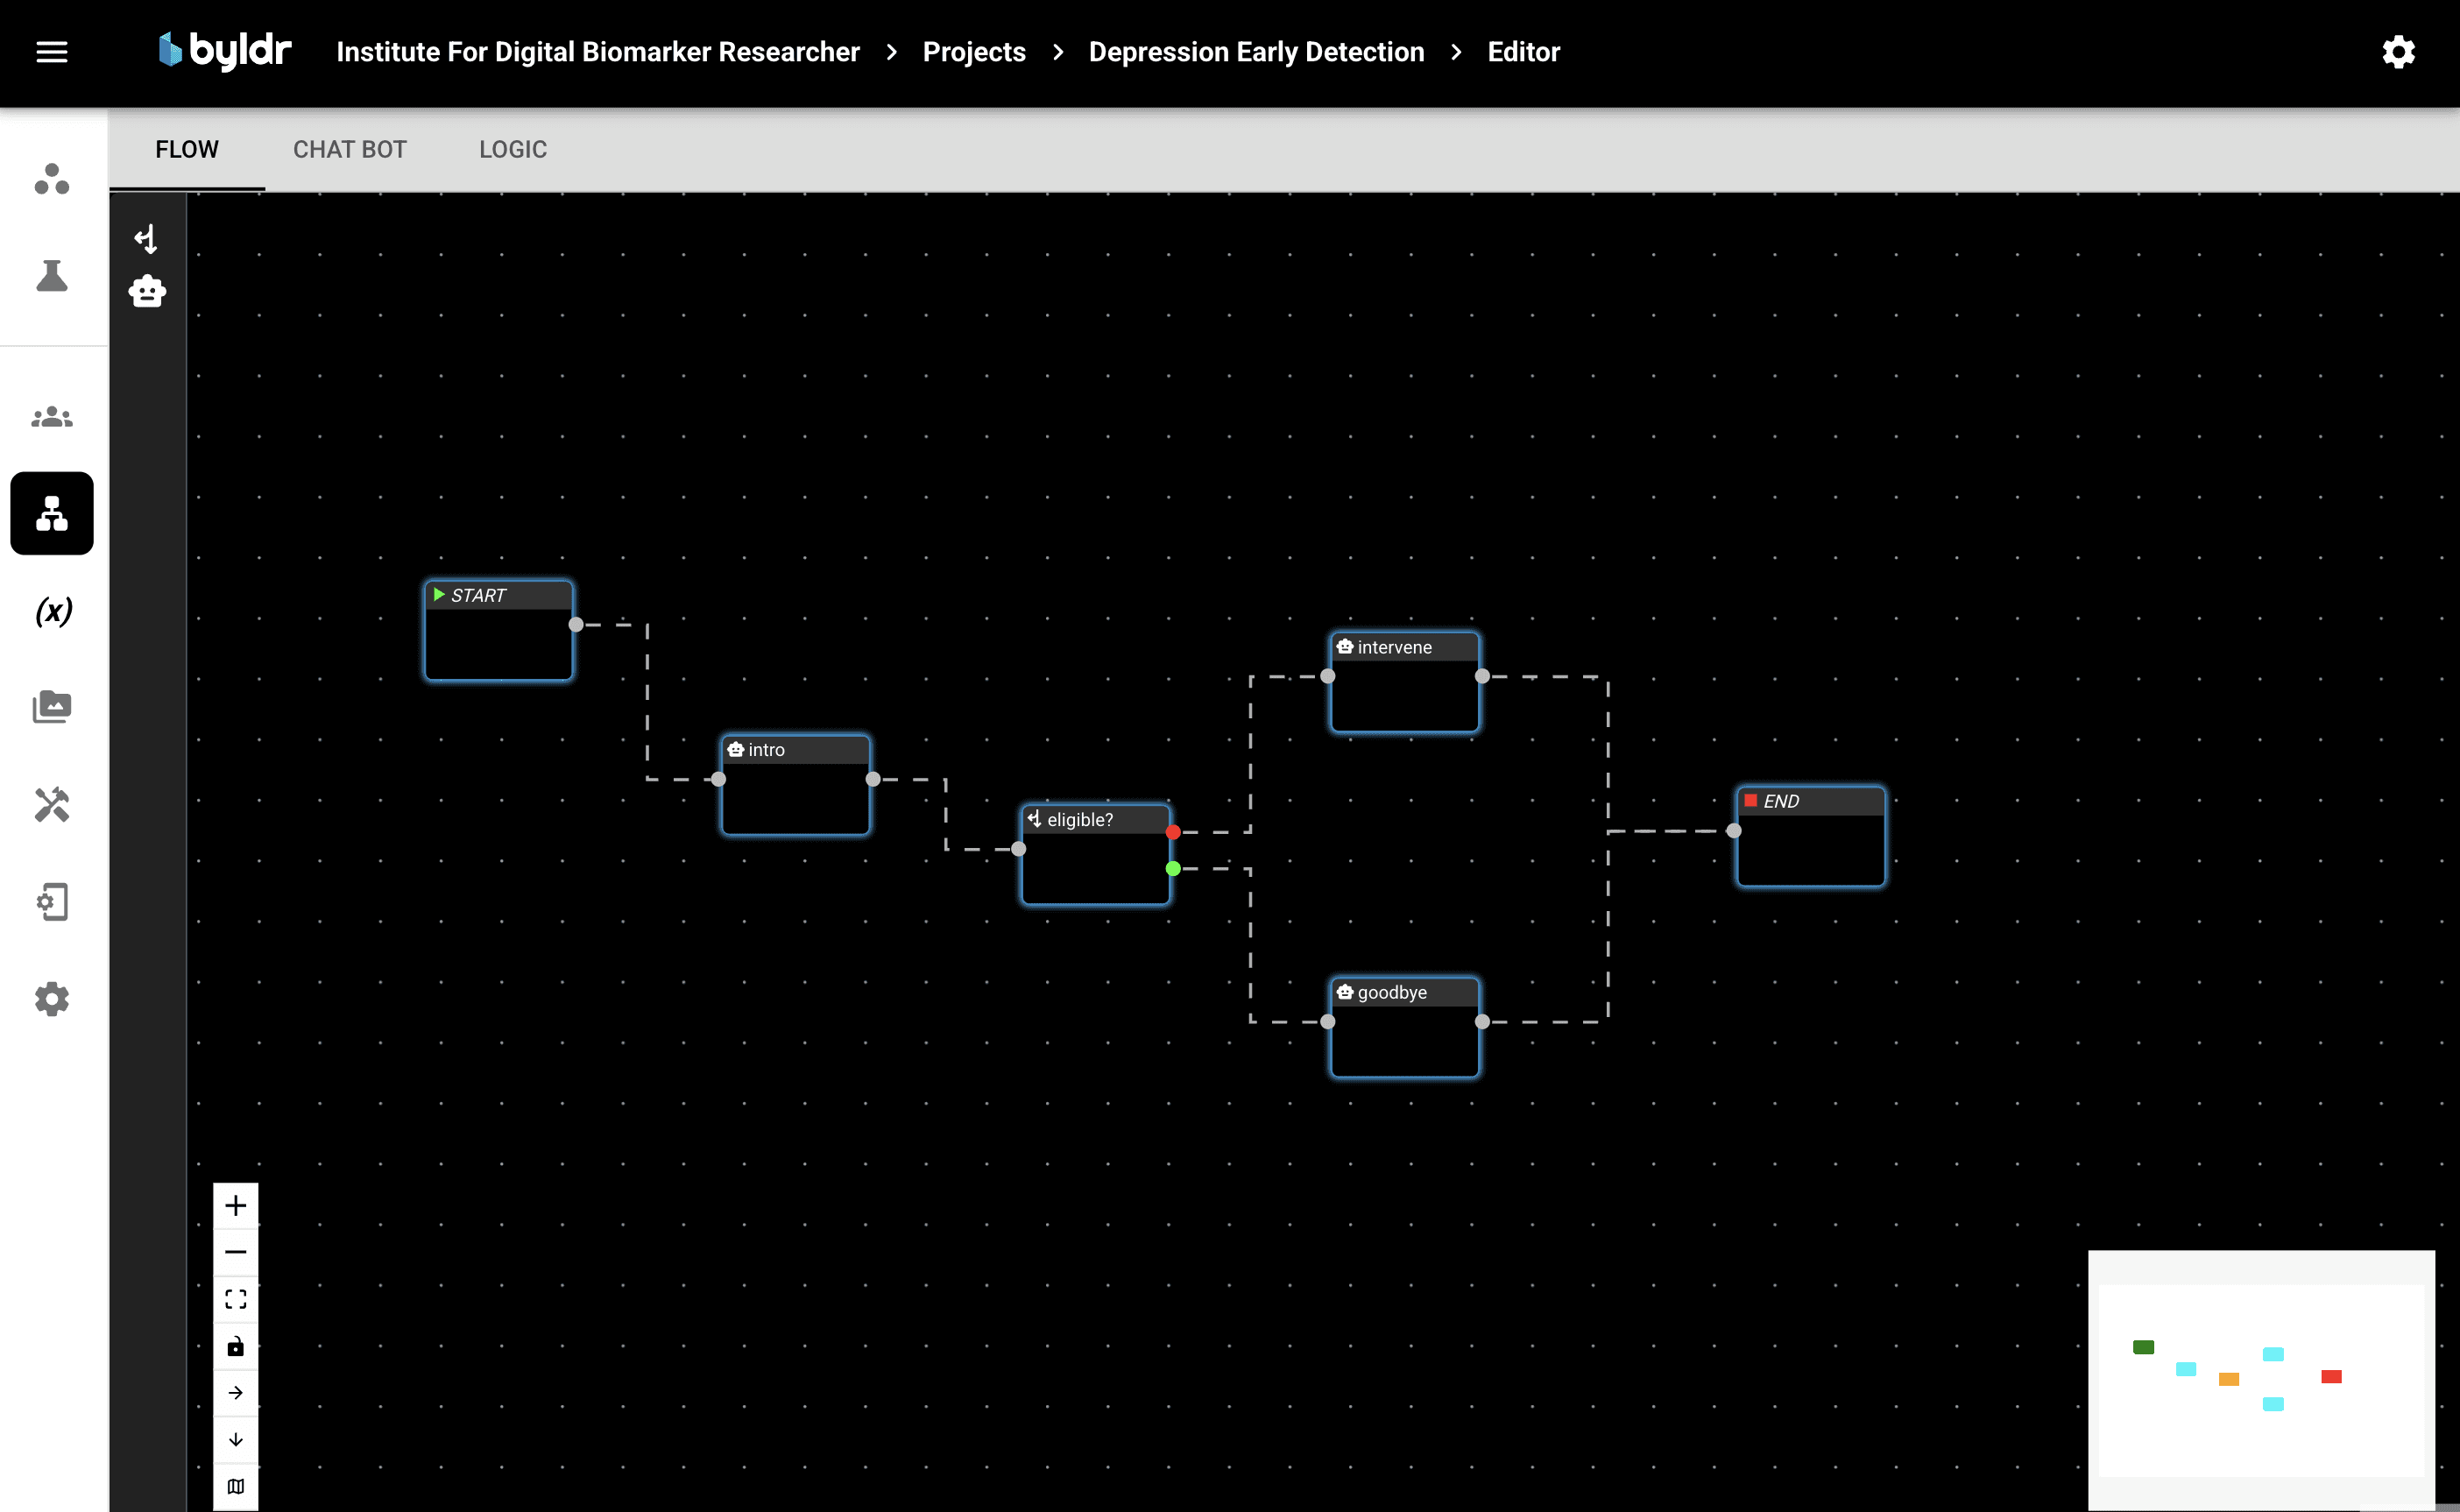Open the hamburger navigation menu
This screenshot has height=1512, width=2460.
(x=52, y=52)
